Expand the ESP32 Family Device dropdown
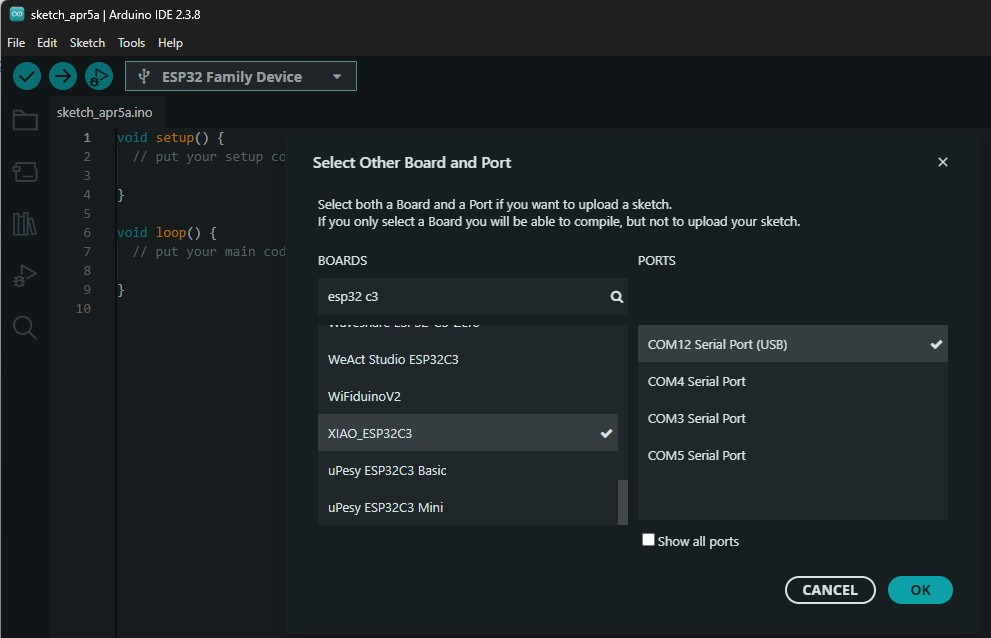The height and width of the screenshot is (638, 991). point(241,77)
